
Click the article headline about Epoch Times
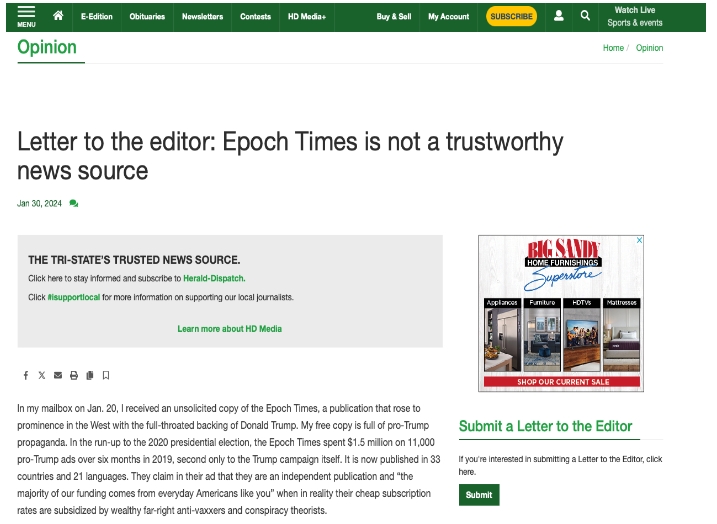(290, 156)
